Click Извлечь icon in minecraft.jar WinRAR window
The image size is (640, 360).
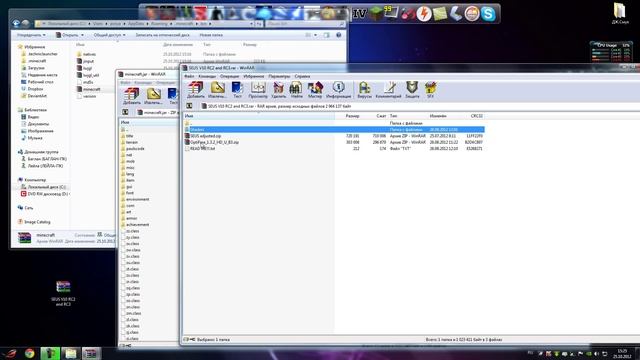coord(153,96)
